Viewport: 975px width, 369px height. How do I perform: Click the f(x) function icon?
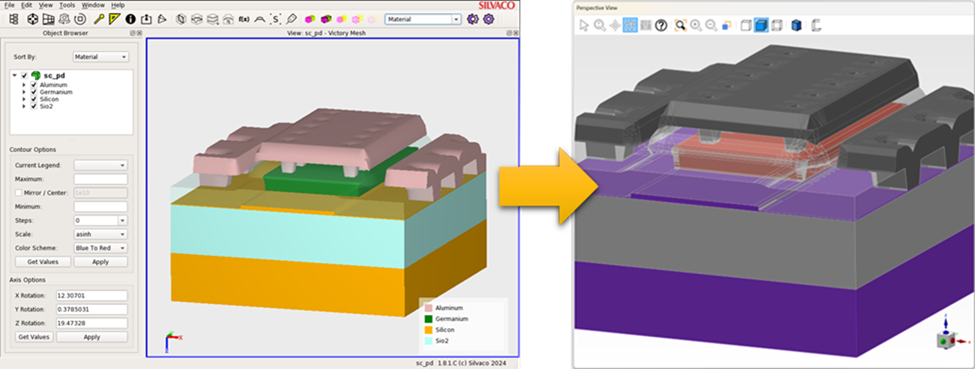[x=244, y=19]
